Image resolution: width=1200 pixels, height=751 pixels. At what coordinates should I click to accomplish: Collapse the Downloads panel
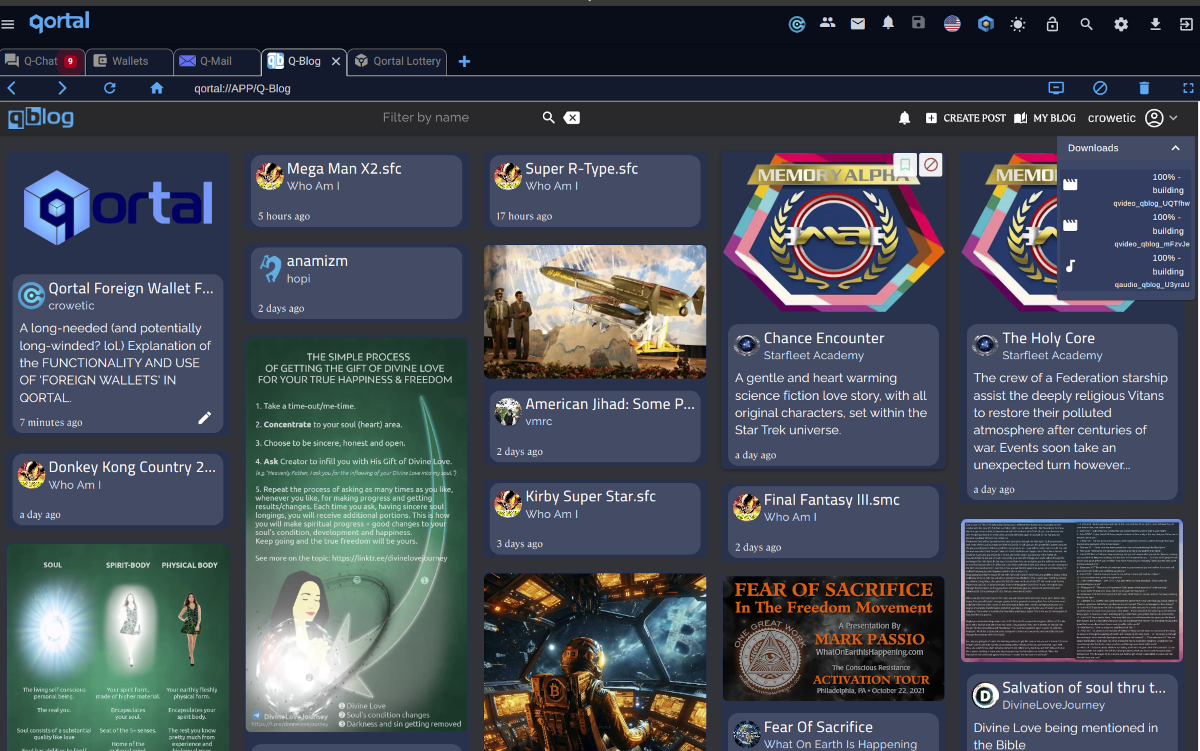click(1176, 148)
